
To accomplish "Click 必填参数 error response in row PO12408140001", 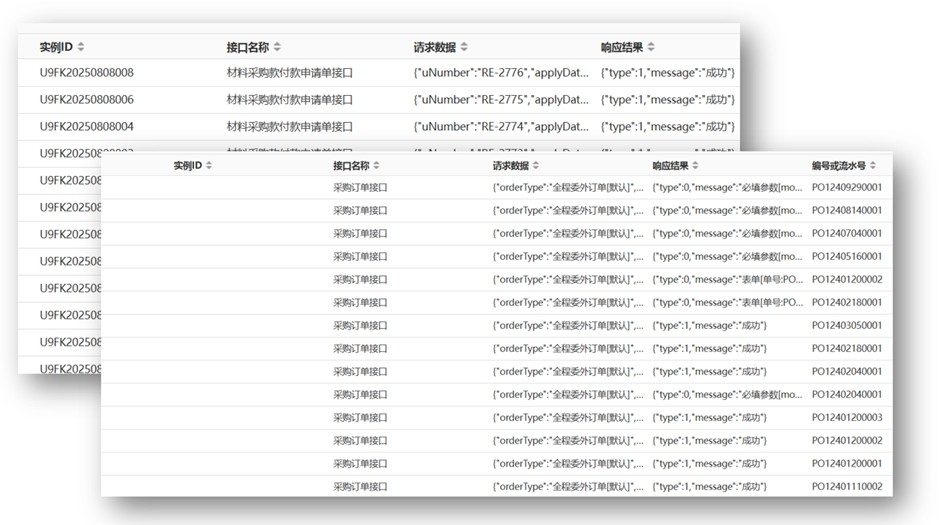I will (727, 210).
